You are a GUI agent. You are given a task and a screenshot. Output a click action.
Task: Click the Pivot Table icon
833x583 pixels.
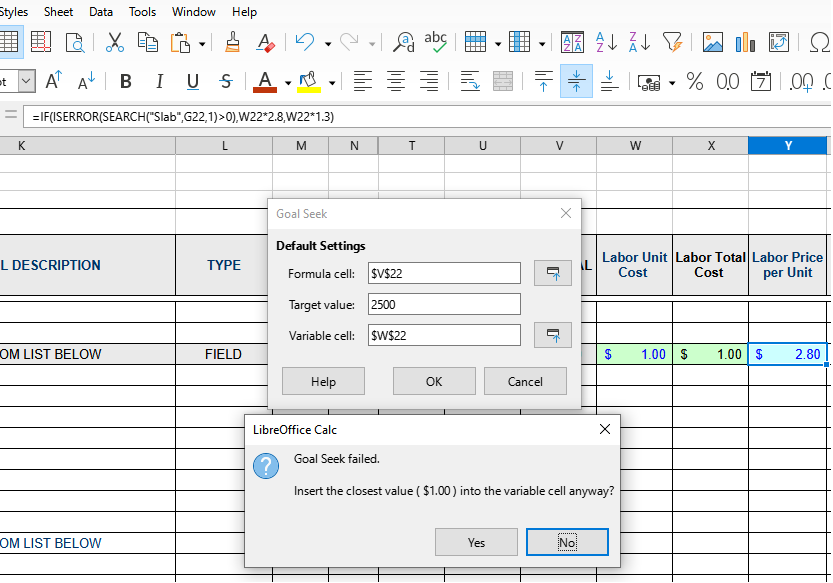click(778, 43)
